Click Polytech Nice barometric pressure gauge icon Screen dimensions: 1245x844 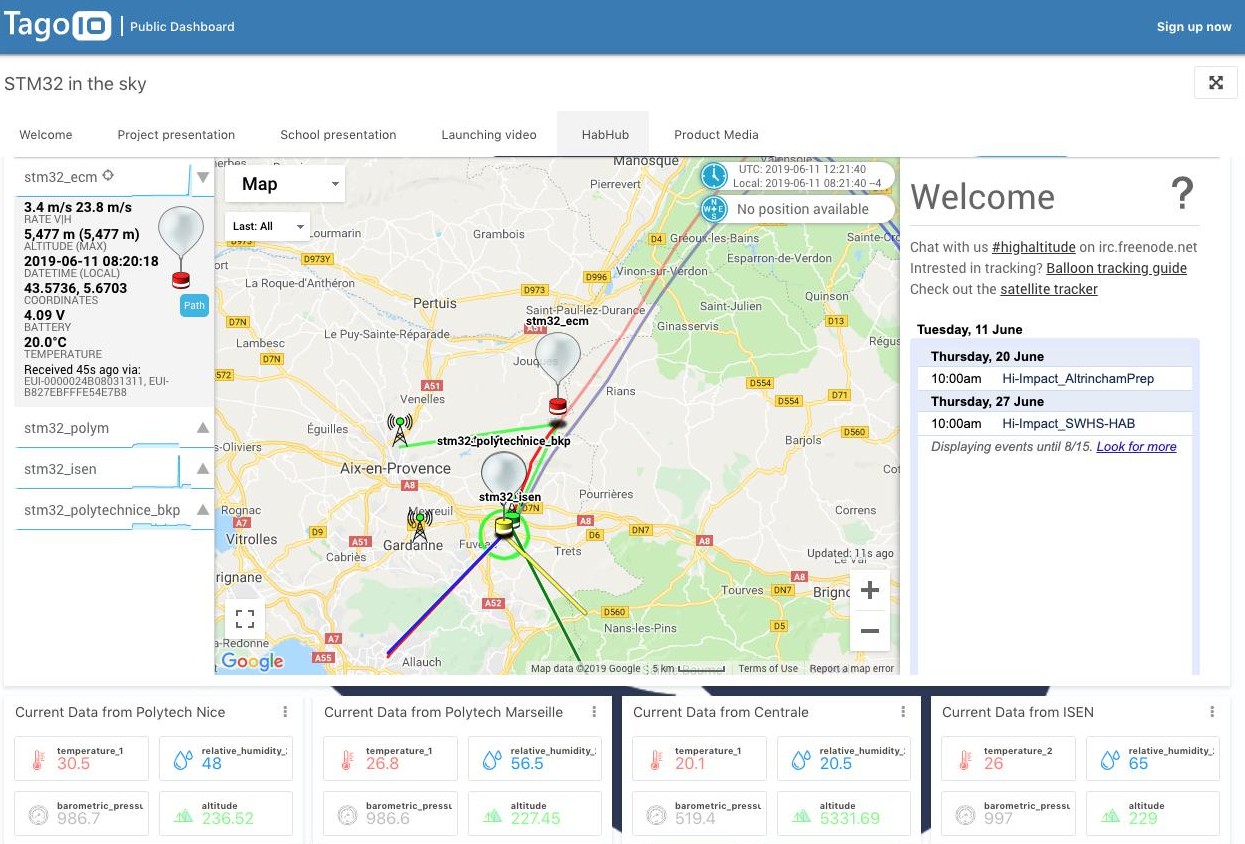[38, 814]
